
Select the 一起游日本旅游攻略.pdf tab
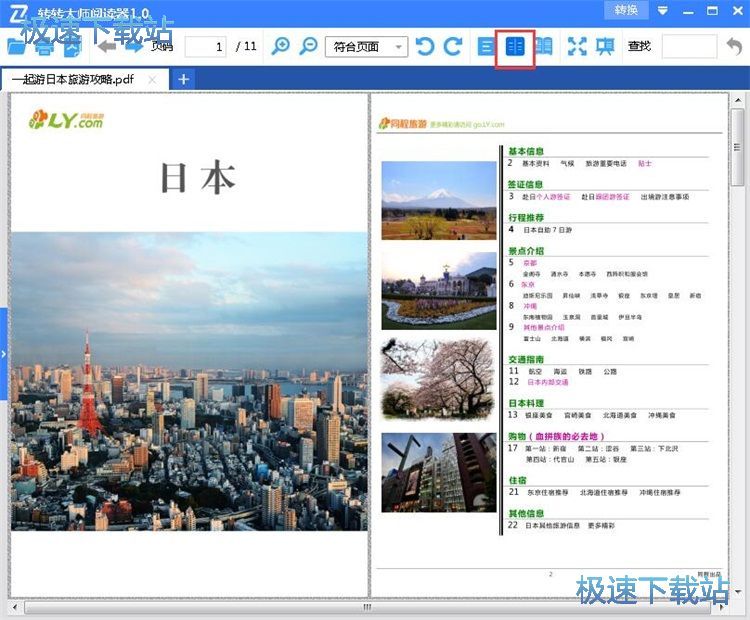73,79
